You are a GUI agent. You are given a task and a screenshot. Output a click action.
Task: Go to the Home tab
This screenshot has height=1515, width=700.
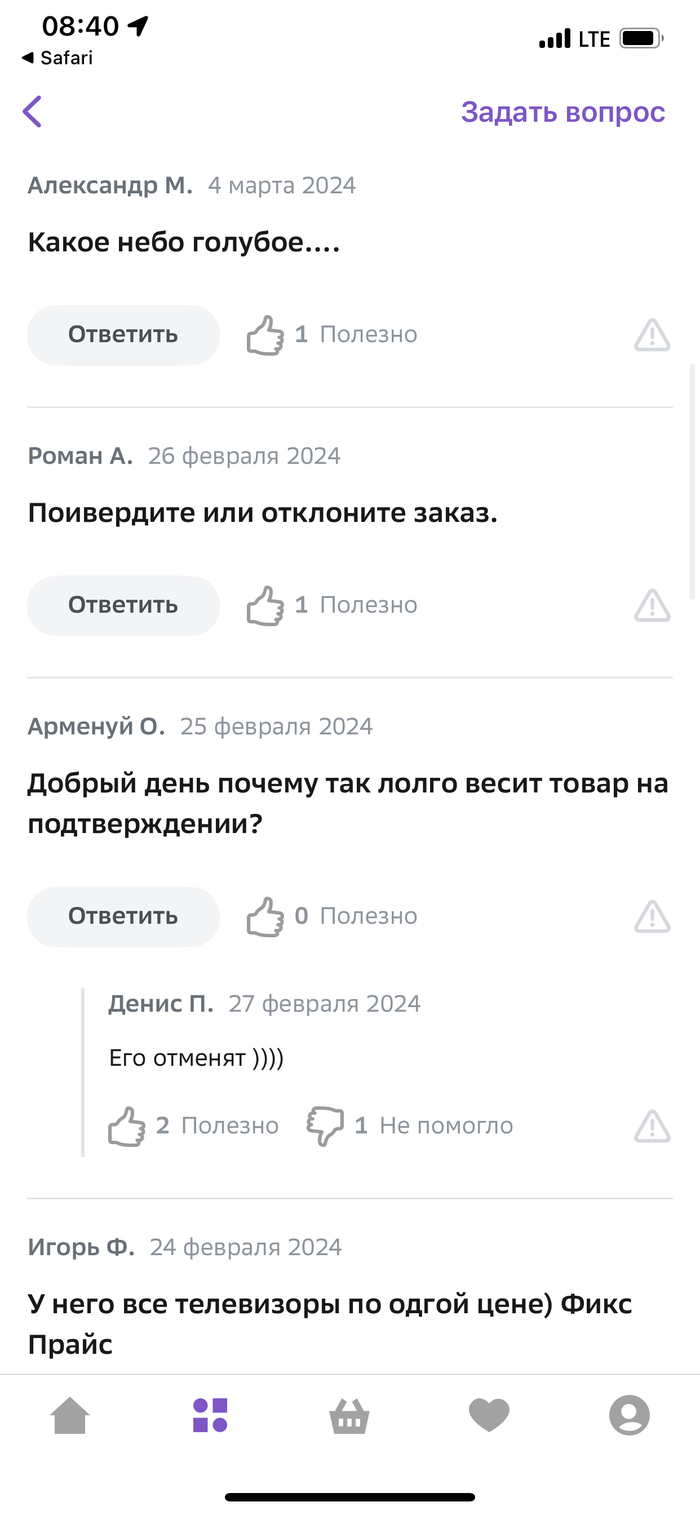click(x=70, y=1416)
